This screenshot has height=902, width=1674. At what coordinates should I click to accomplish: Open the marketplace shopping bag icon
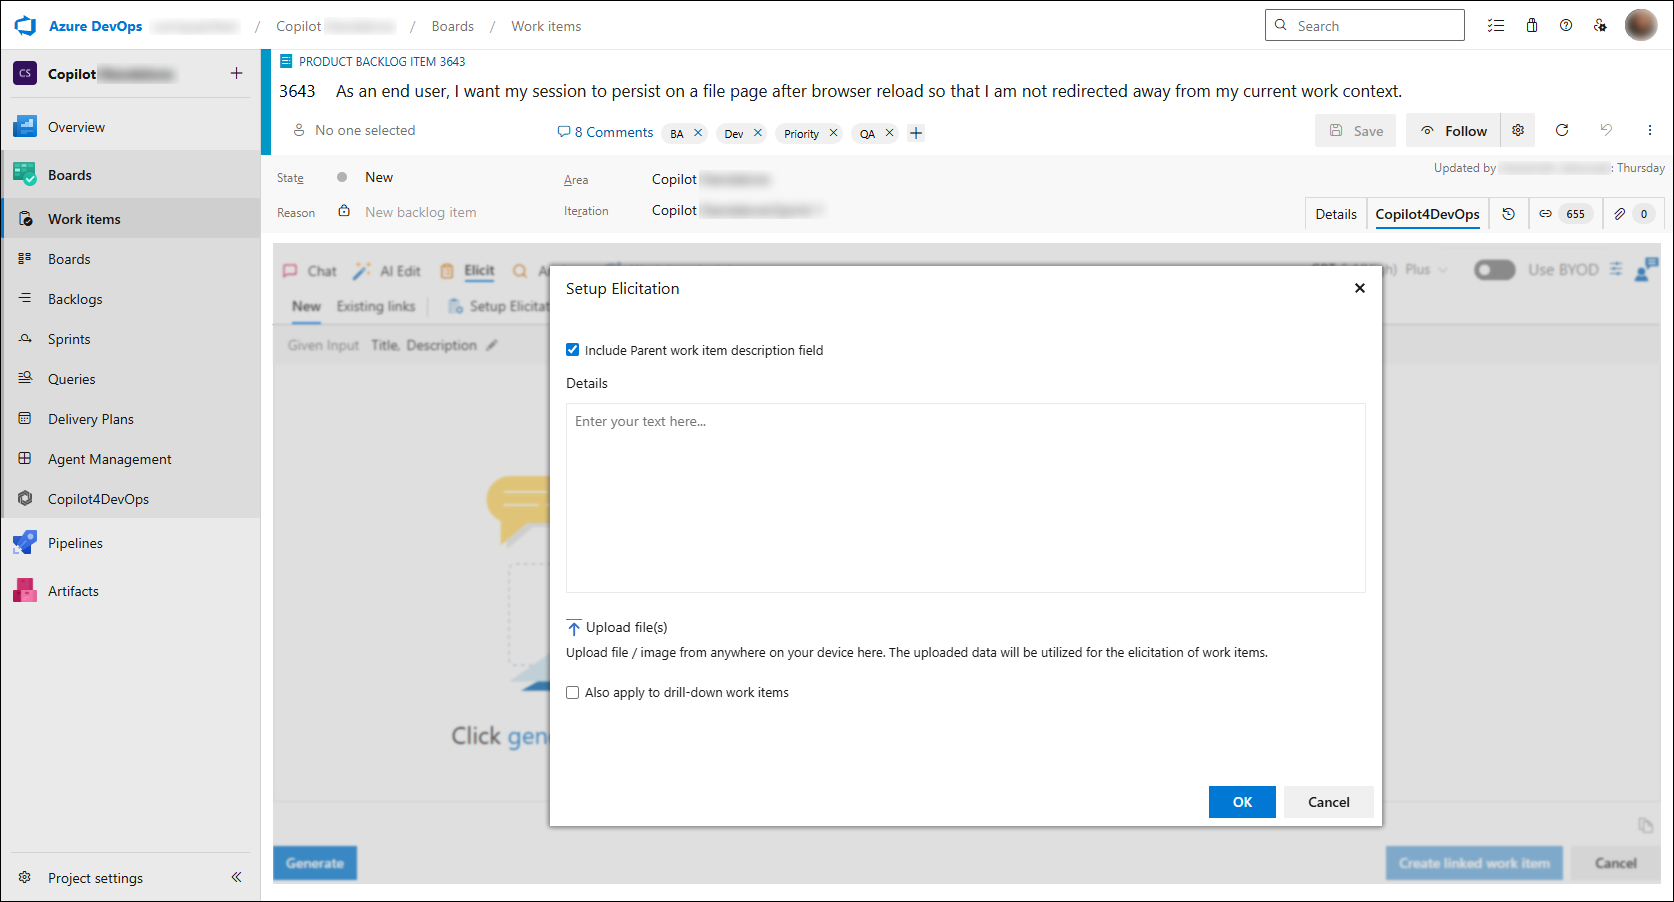click(1532, 26)
